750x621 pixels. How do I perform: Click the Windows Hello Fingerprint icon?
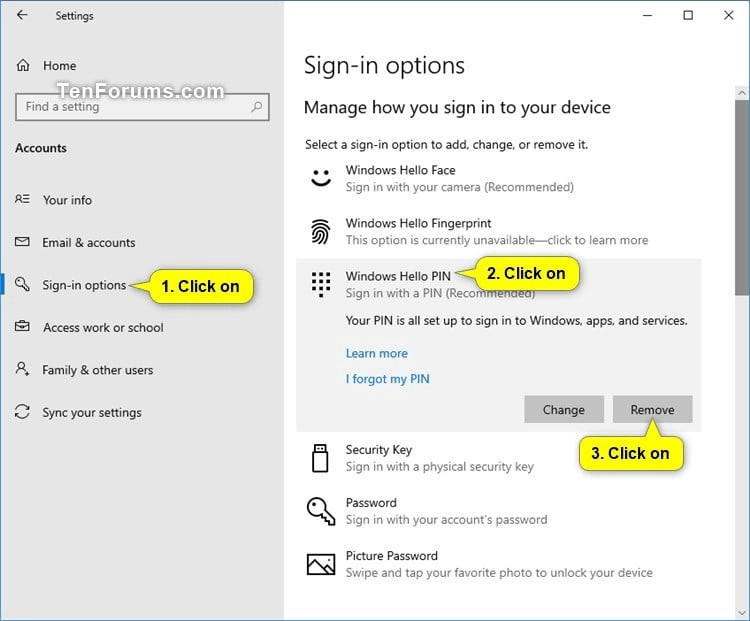tap(320, 232)
